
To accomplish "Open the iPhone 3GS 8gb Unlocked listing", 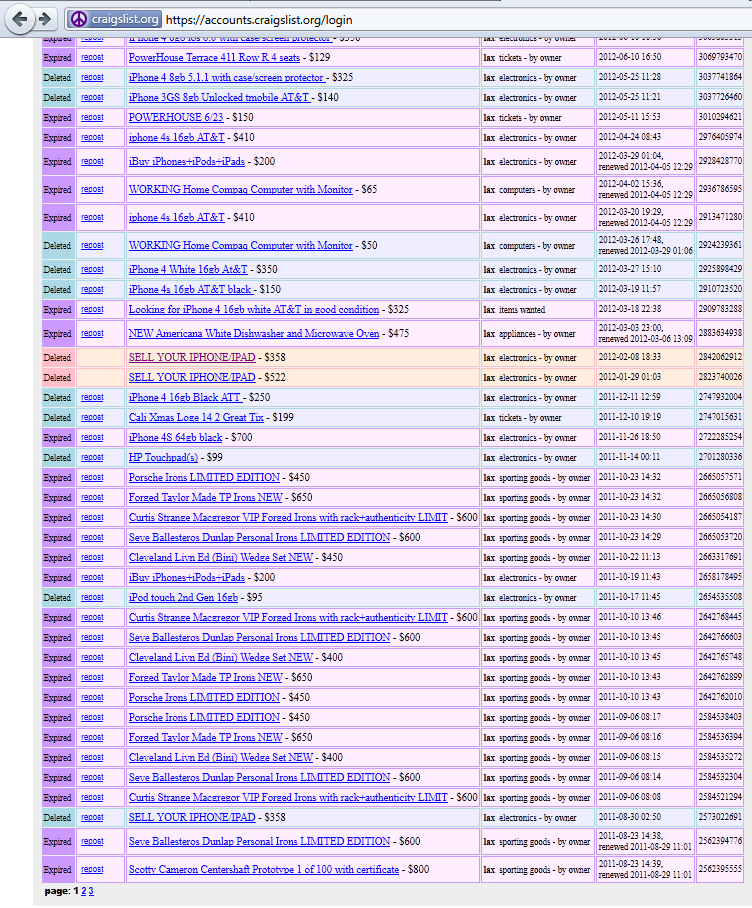I will click(x=220, y=98).
